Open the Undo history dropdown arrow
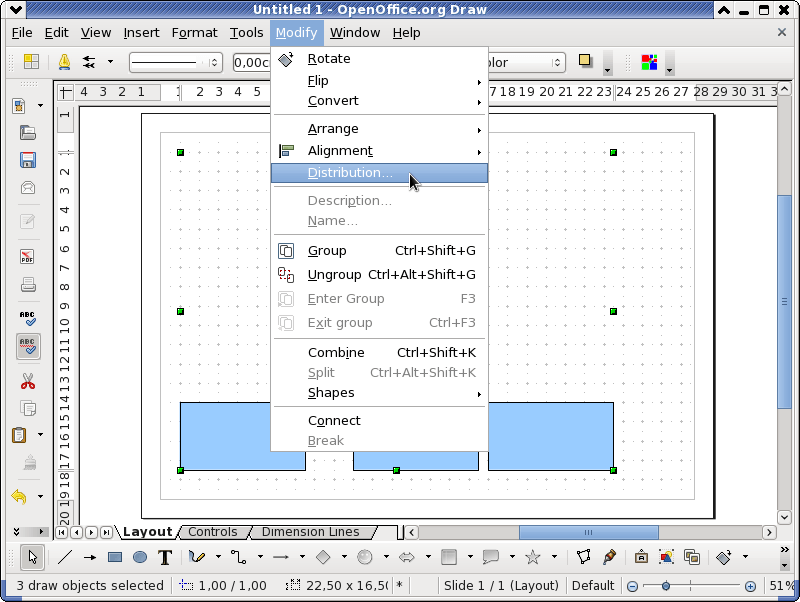The height and width of the screenshot is (602, 800). [x=40, y=496]
